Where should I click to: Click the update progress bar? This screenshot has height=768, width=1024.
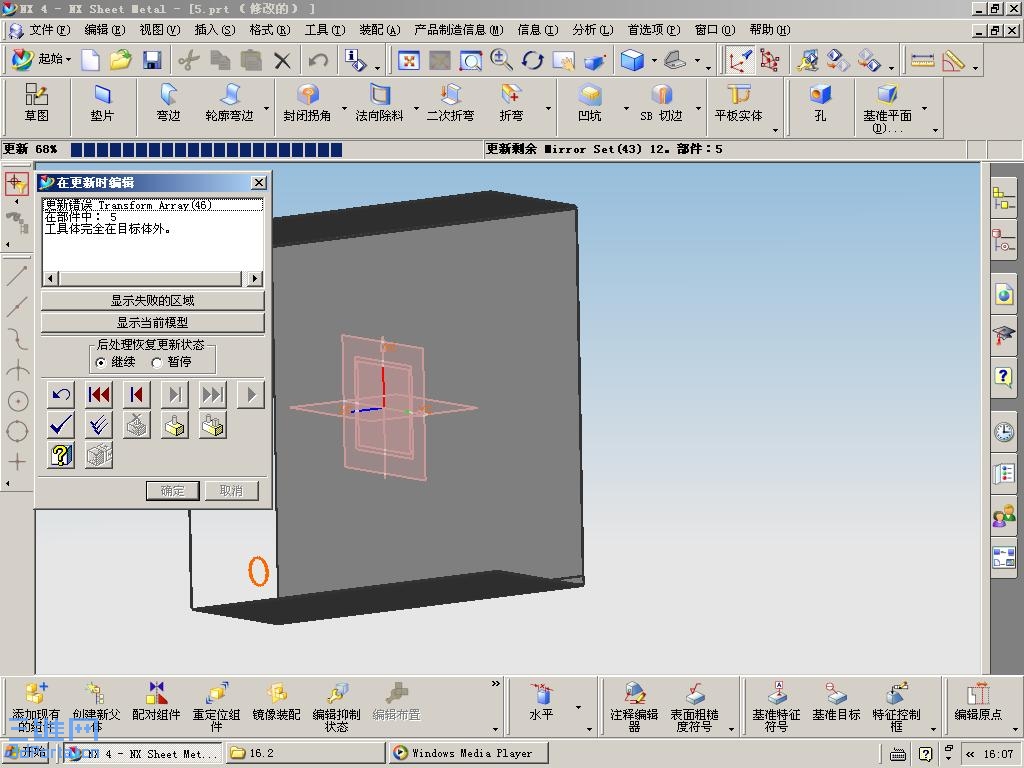(206, 150)
